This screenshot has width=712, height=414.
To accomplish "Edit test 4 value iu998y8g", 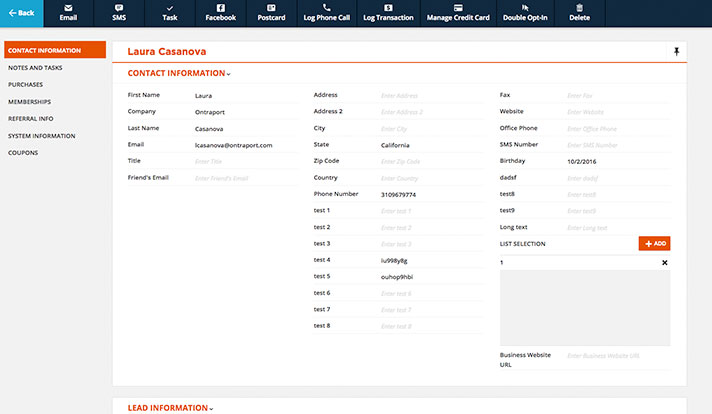I will [432, 261].
